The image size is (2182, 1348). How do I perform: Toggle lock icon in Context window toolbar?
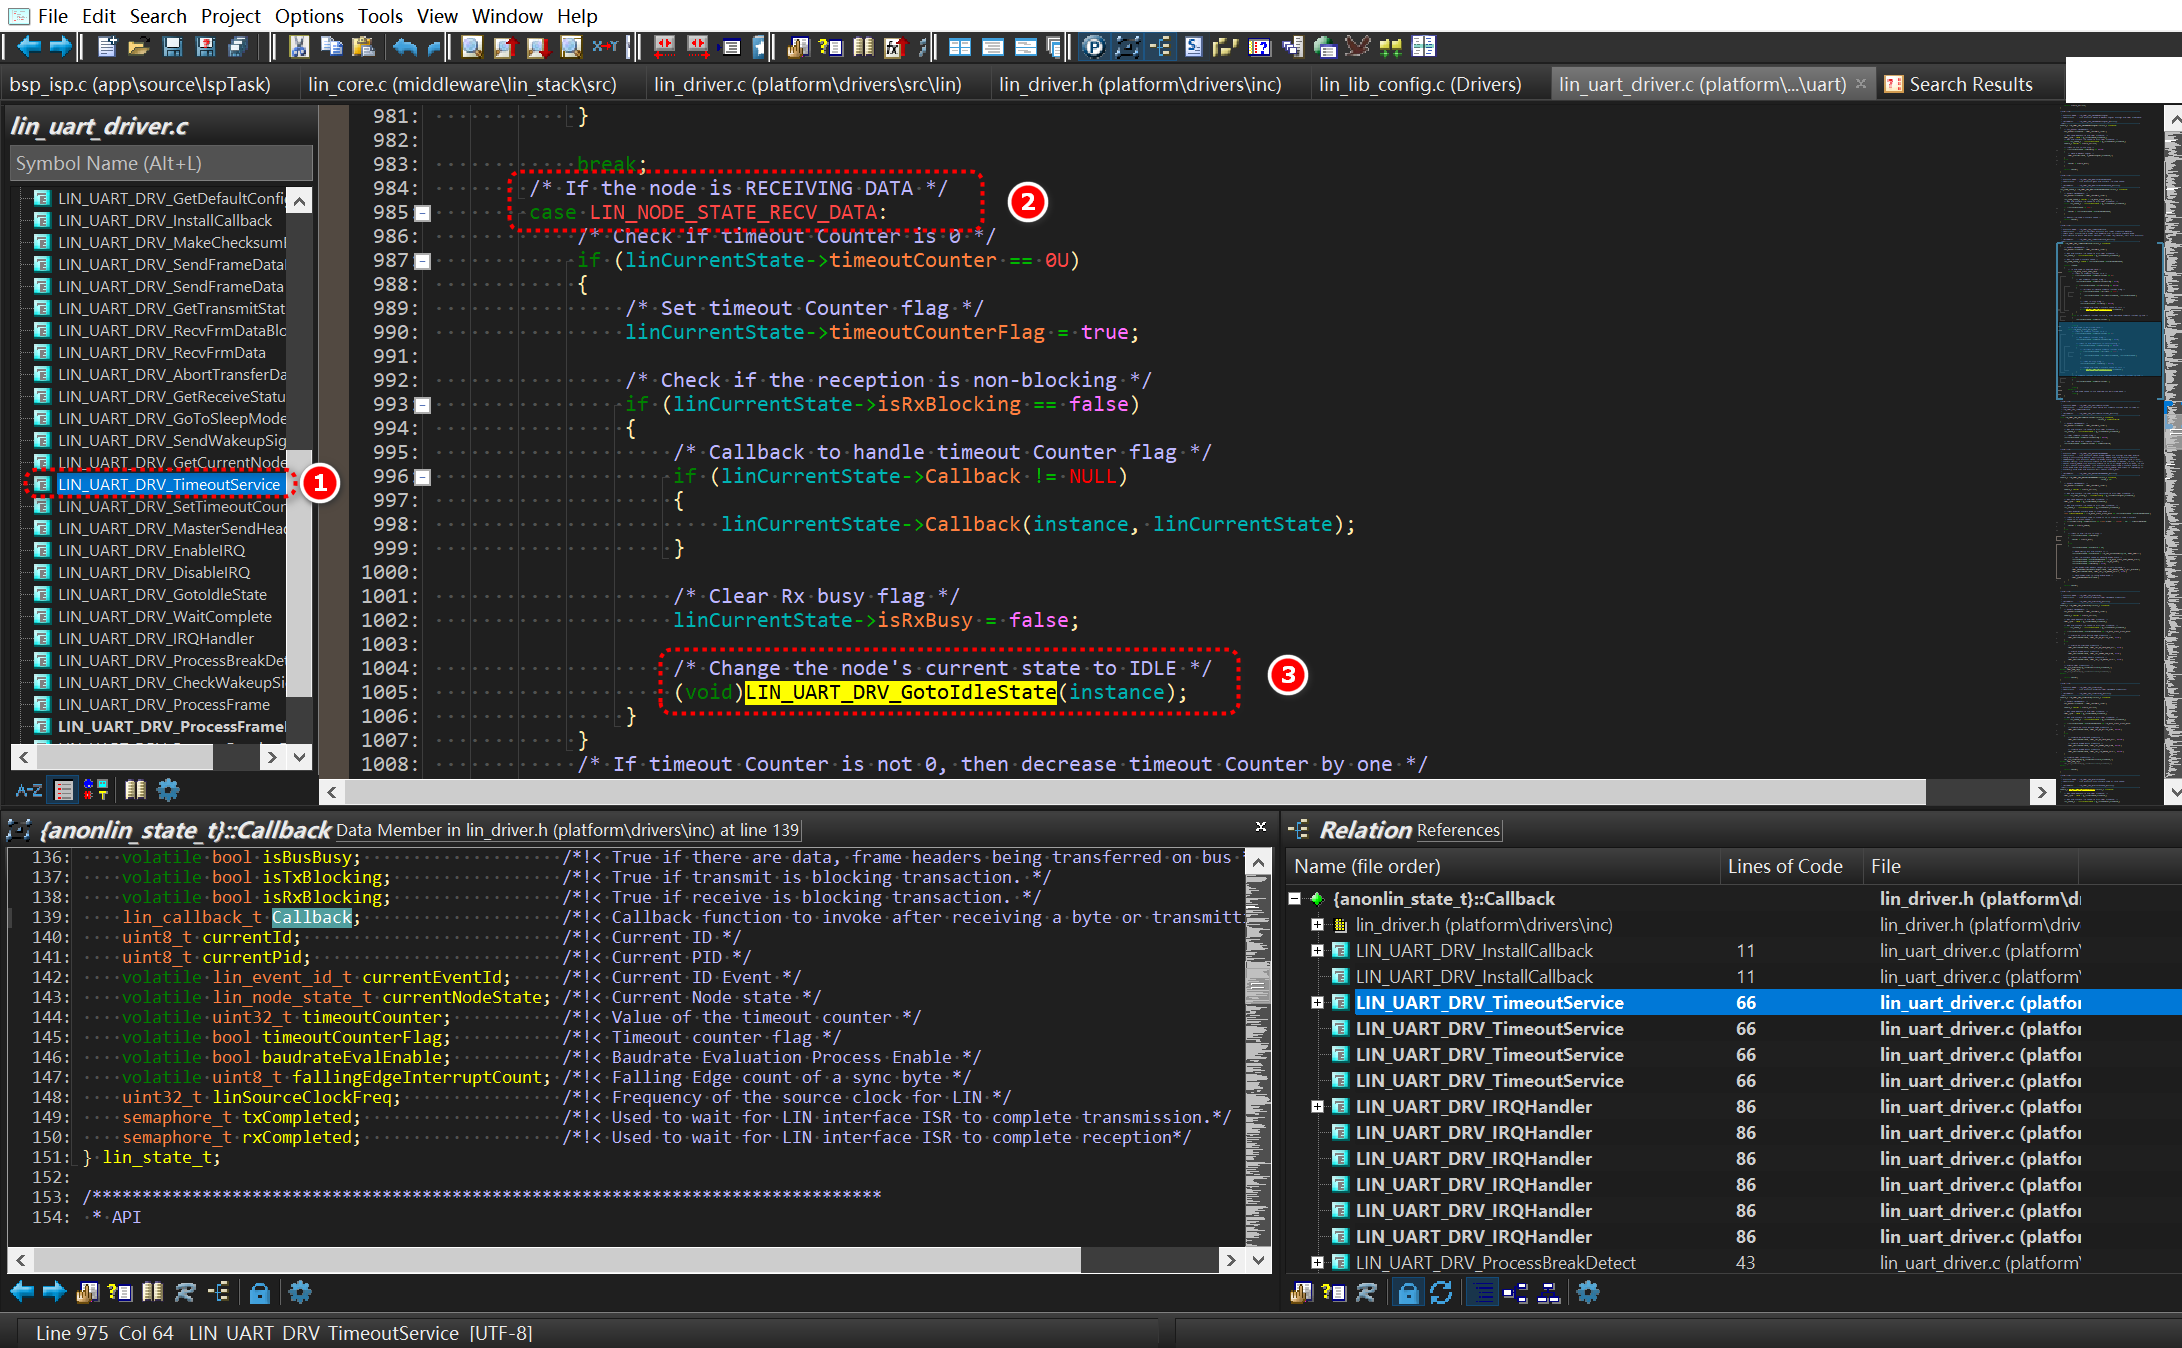(x=259, y=1292)
